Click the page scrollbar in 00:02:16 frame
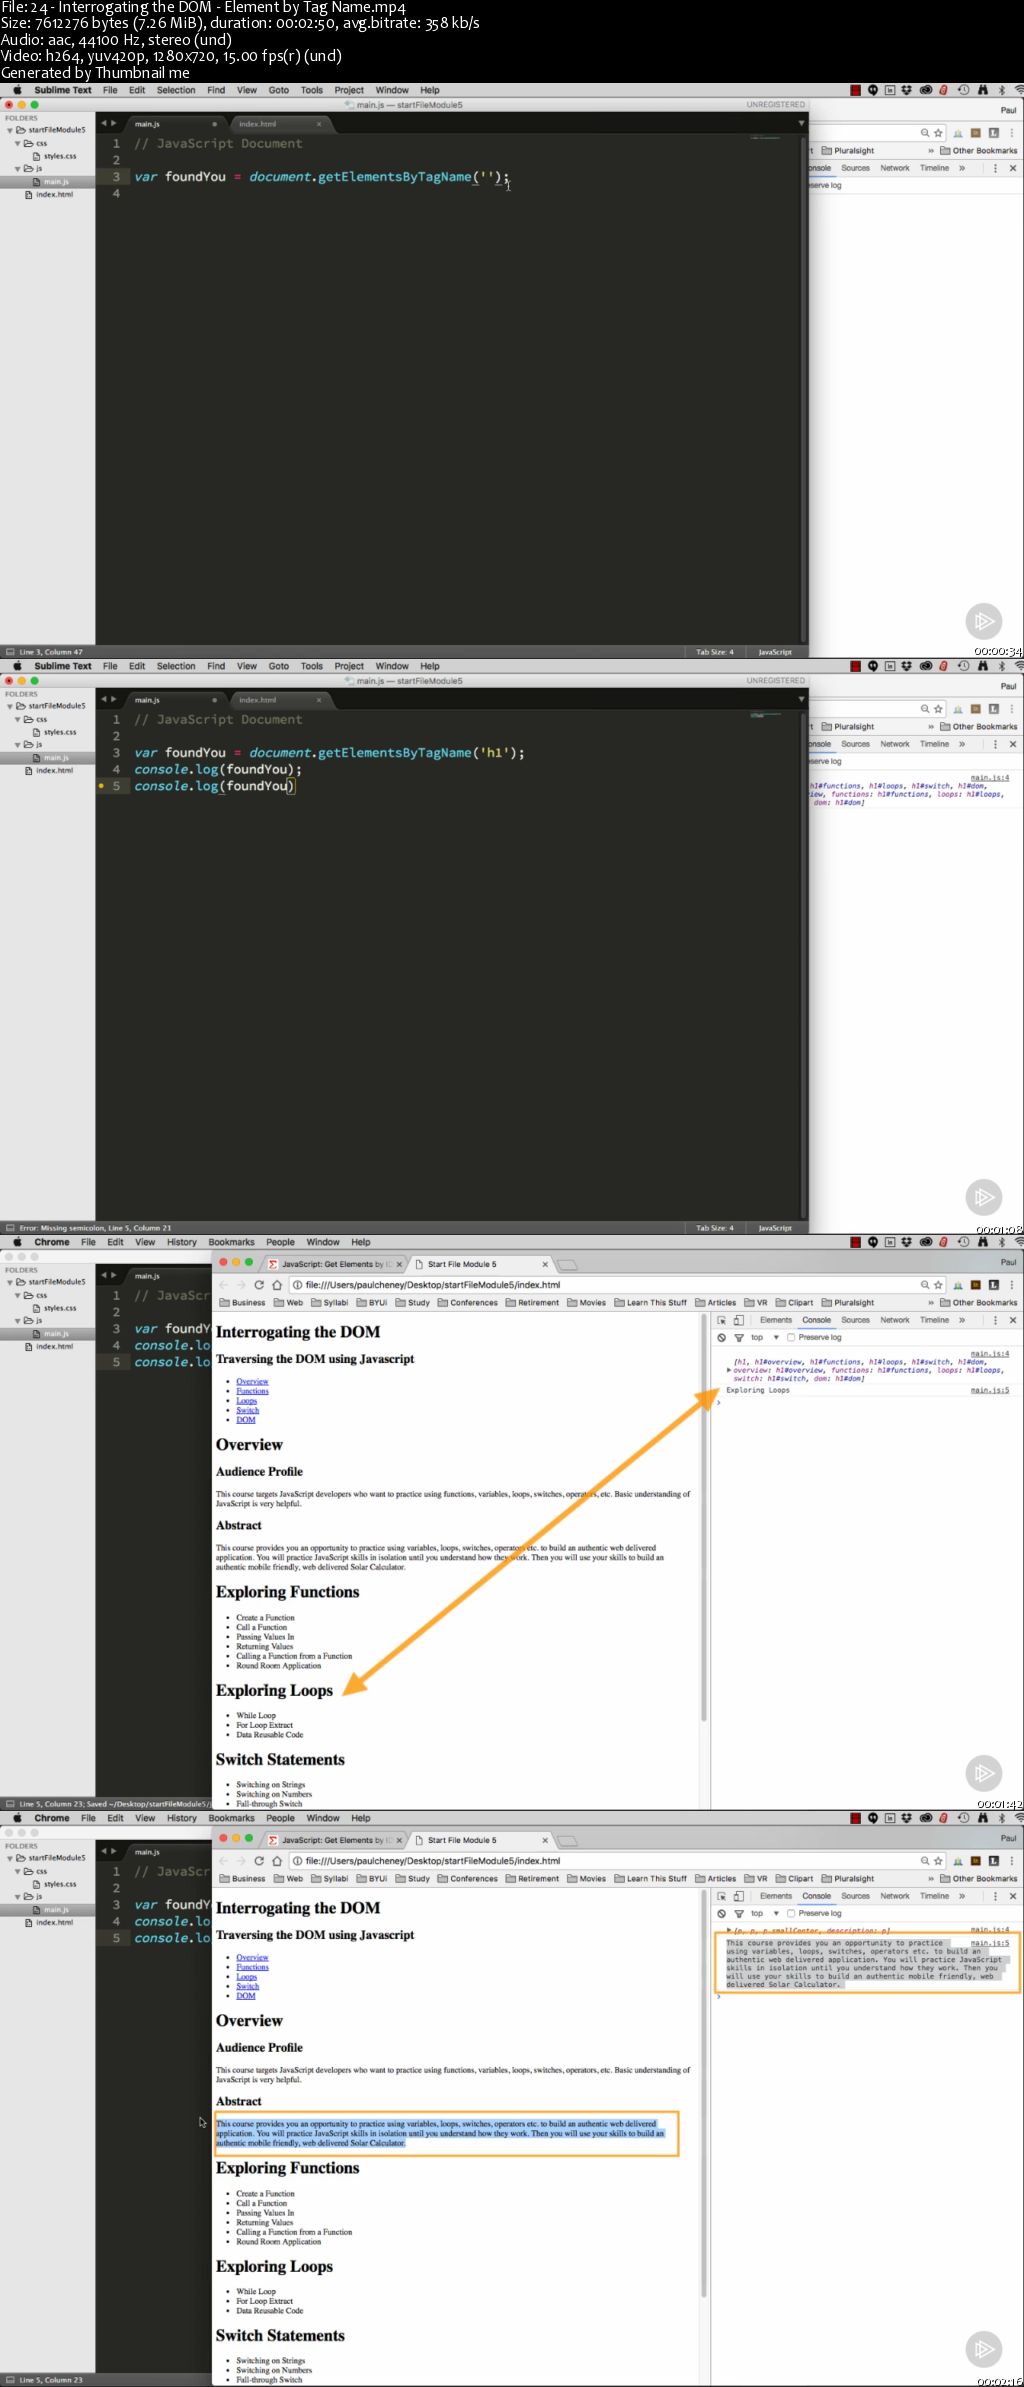This screenshot has width=1024, height=2387. click(x=704, y=2096)
